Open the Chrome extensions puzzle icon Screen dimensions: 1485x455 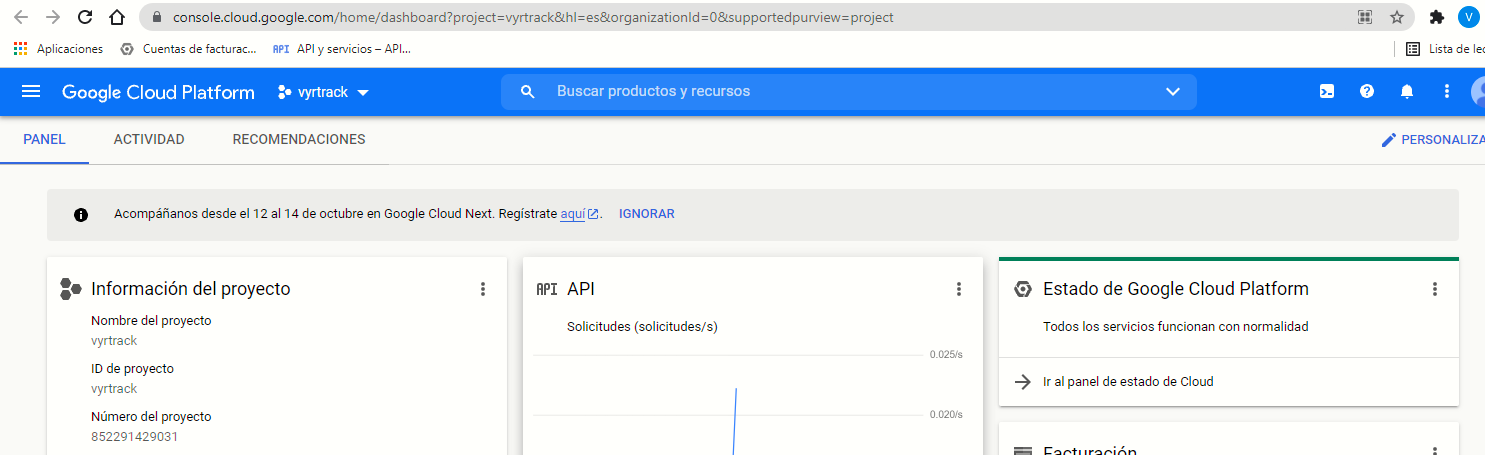click(1437, 18)
